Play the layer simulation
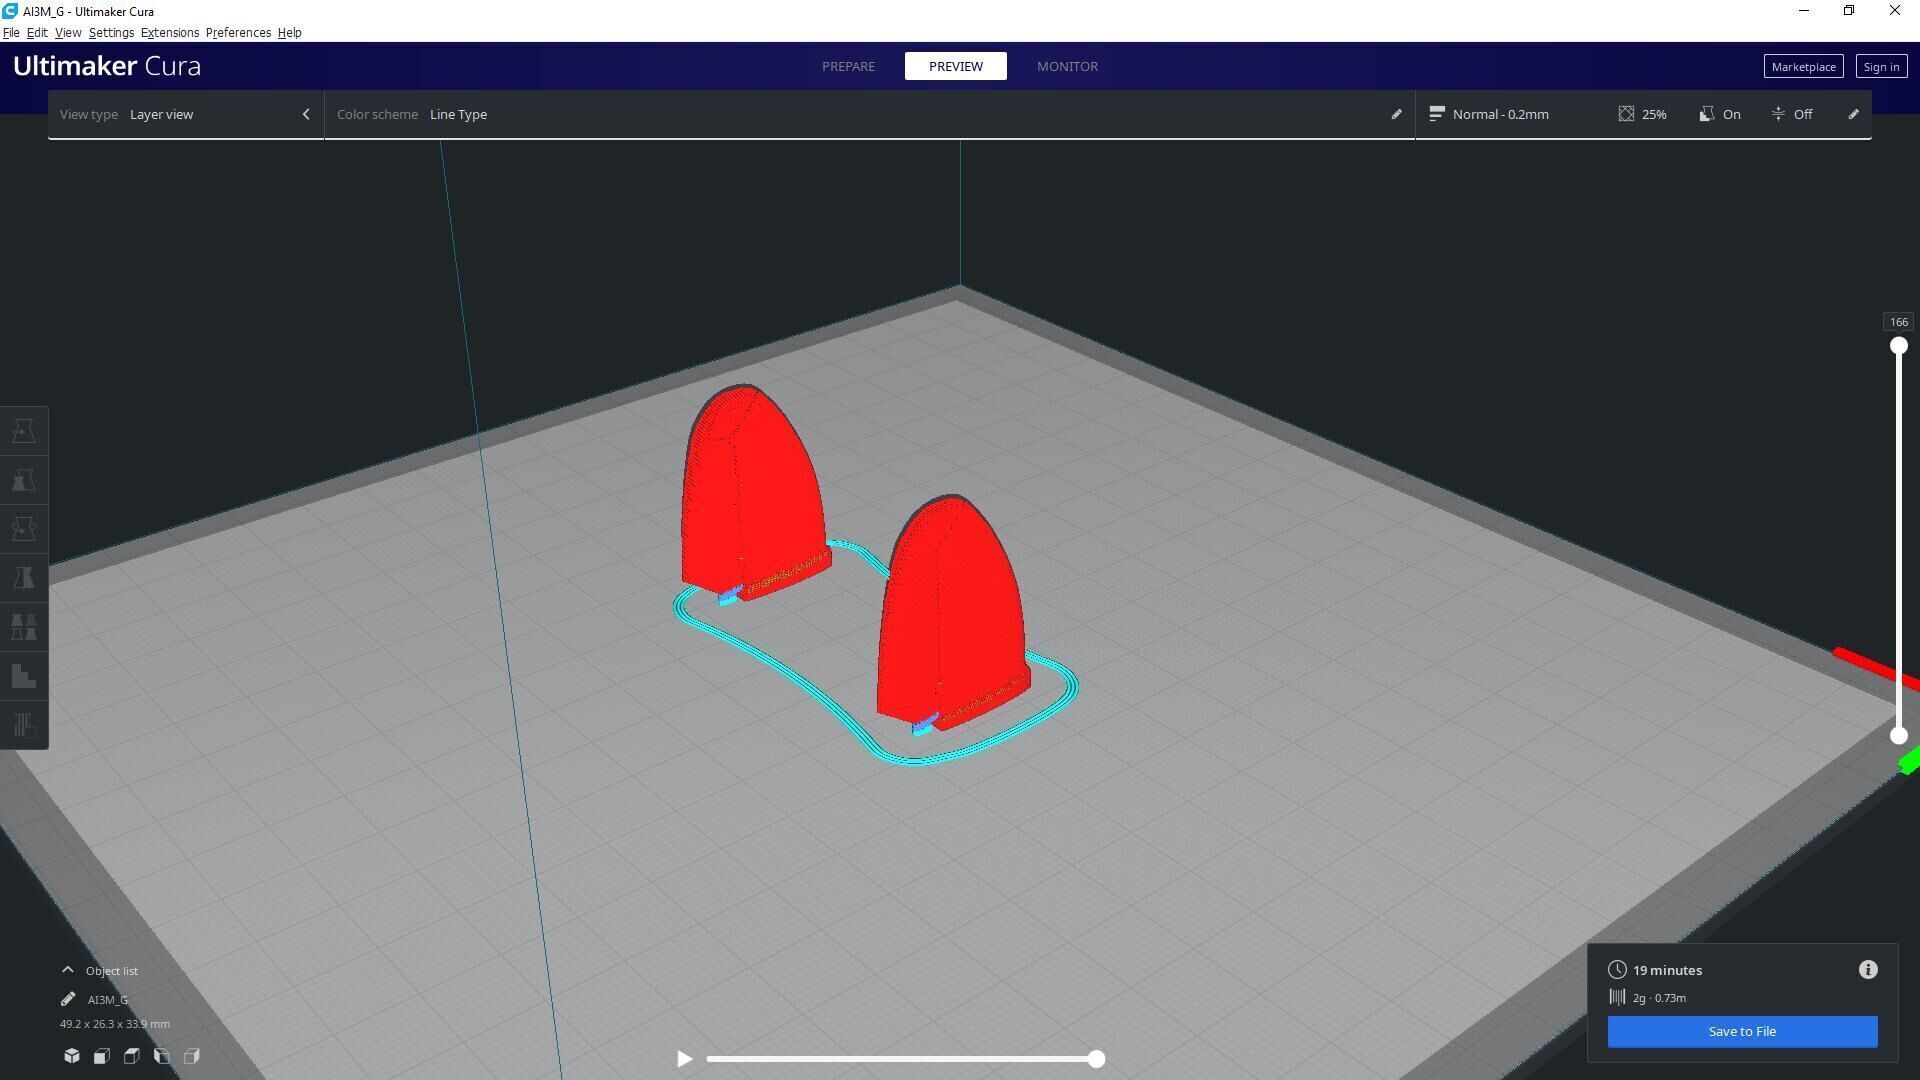Viewport: 1920px width, 1080px height. pyautogui.click(x=685, y=1058)
